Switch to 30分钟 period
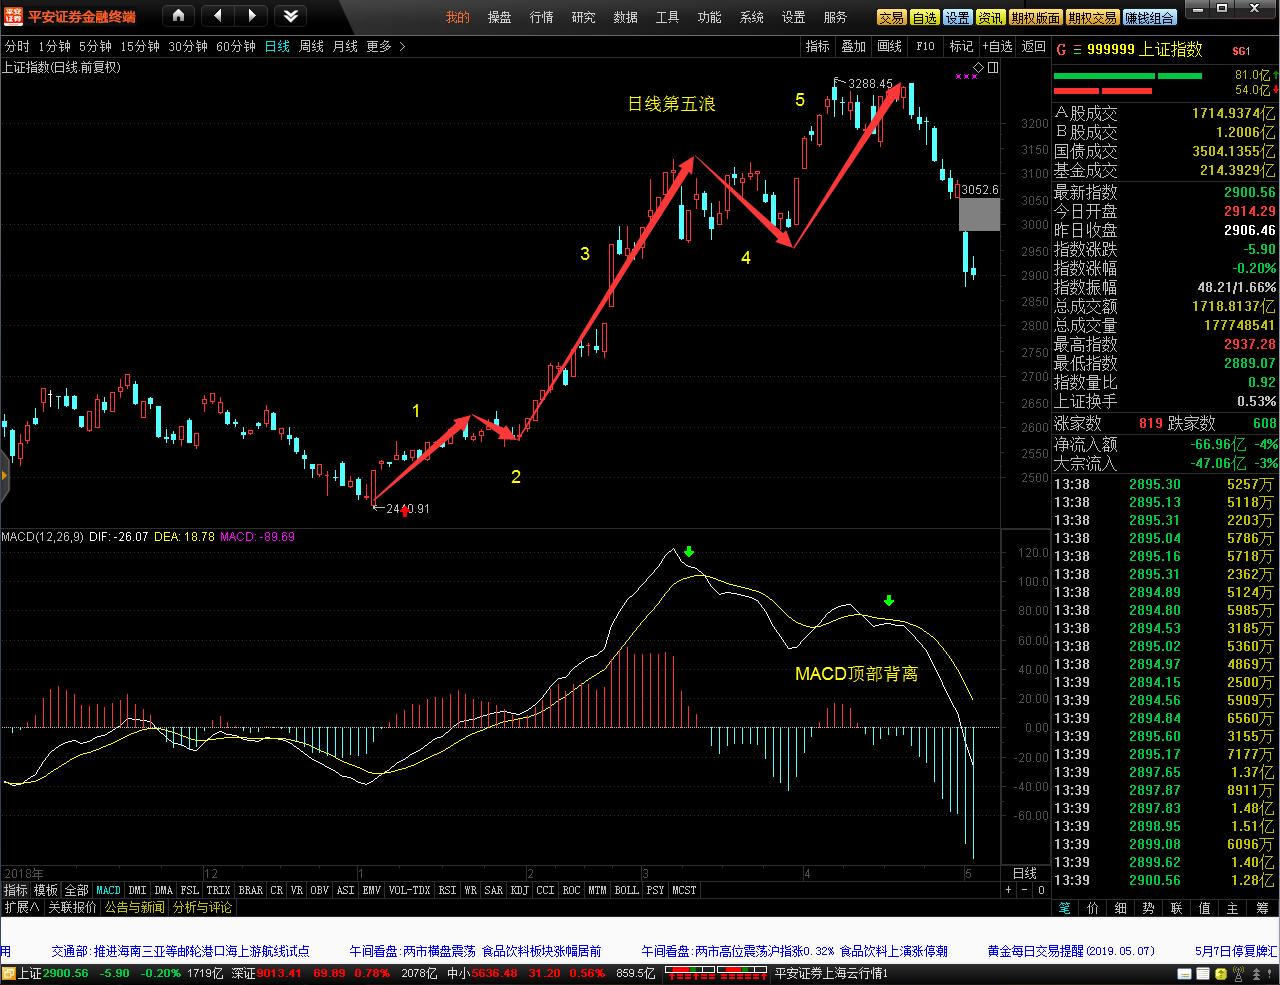The width and height of the screenshot is (1280, 985). click(x=188, y=47)
